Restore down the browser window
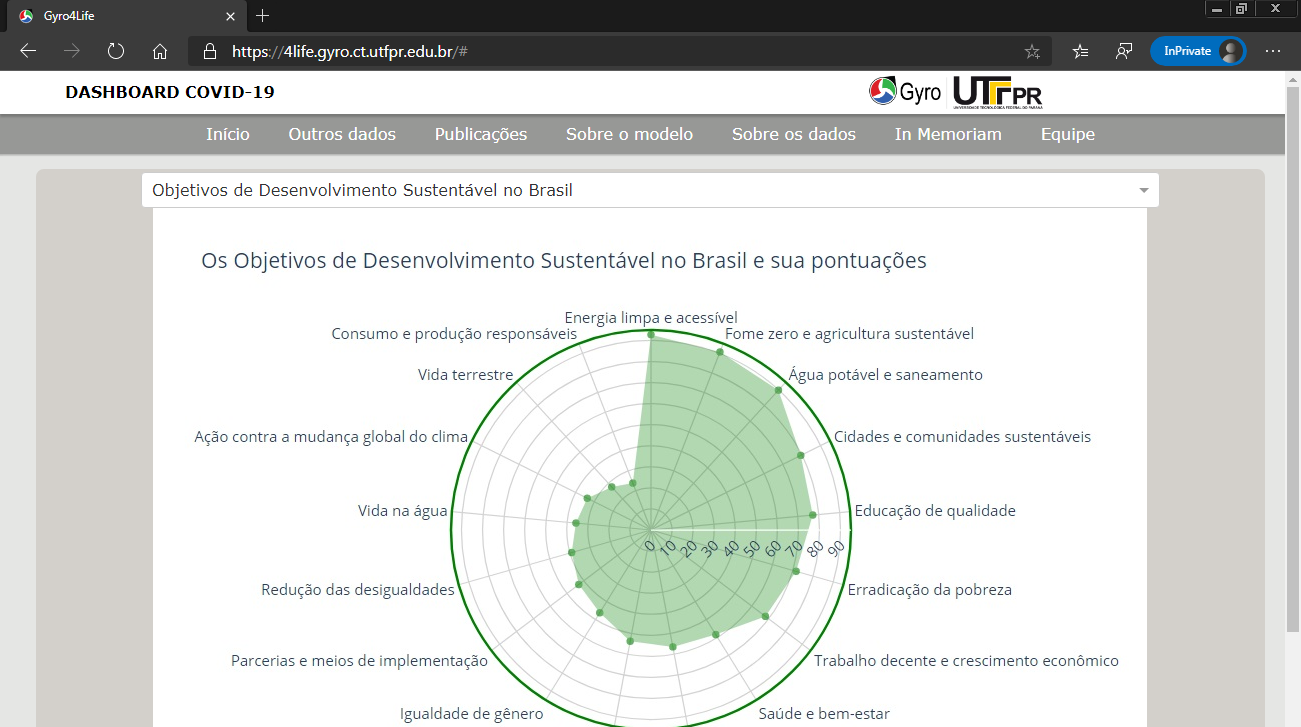The image size is (1301, 727). click(1241, 8)
